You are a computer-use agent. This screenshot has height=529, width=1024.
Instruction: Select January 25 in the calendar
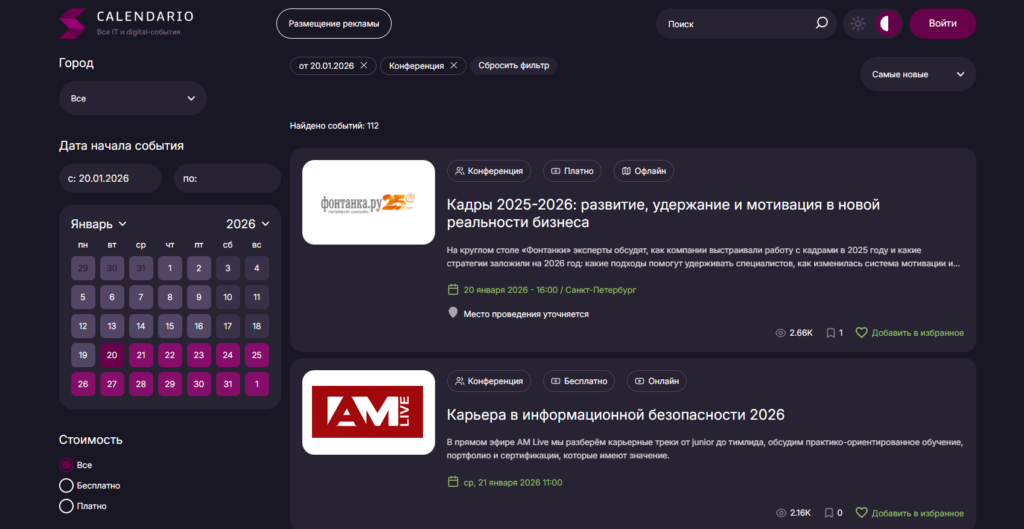[x=257, y=355]
